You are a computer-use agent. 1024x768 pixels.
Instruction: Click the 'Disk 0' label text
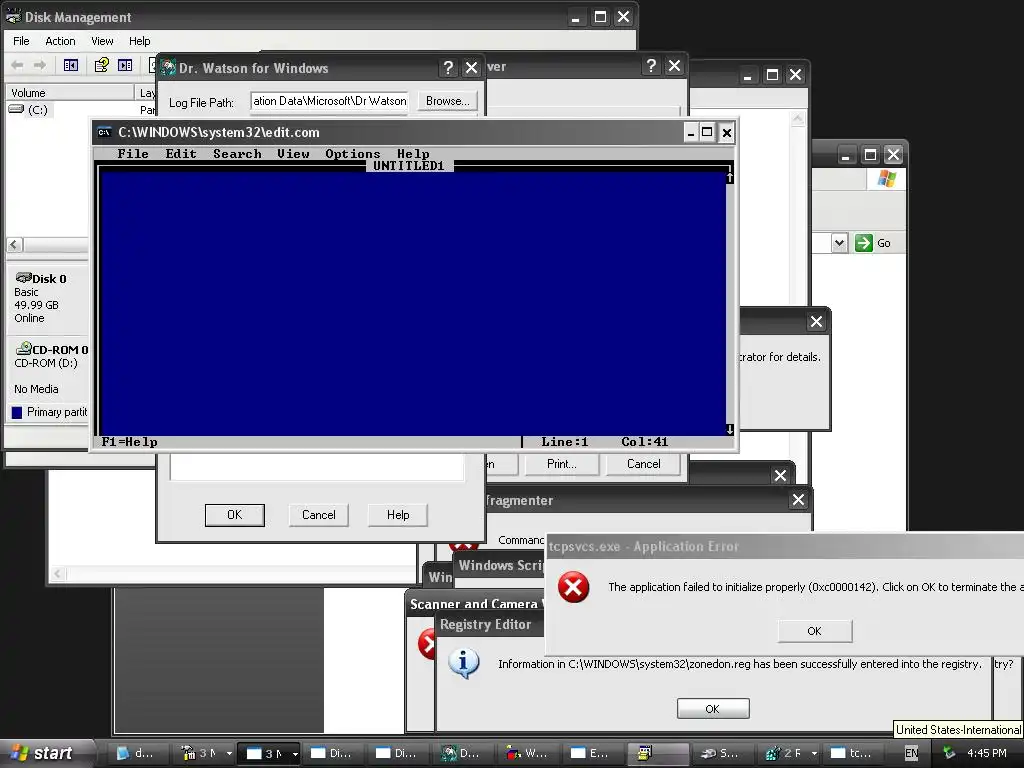click(x=50, y=279)
